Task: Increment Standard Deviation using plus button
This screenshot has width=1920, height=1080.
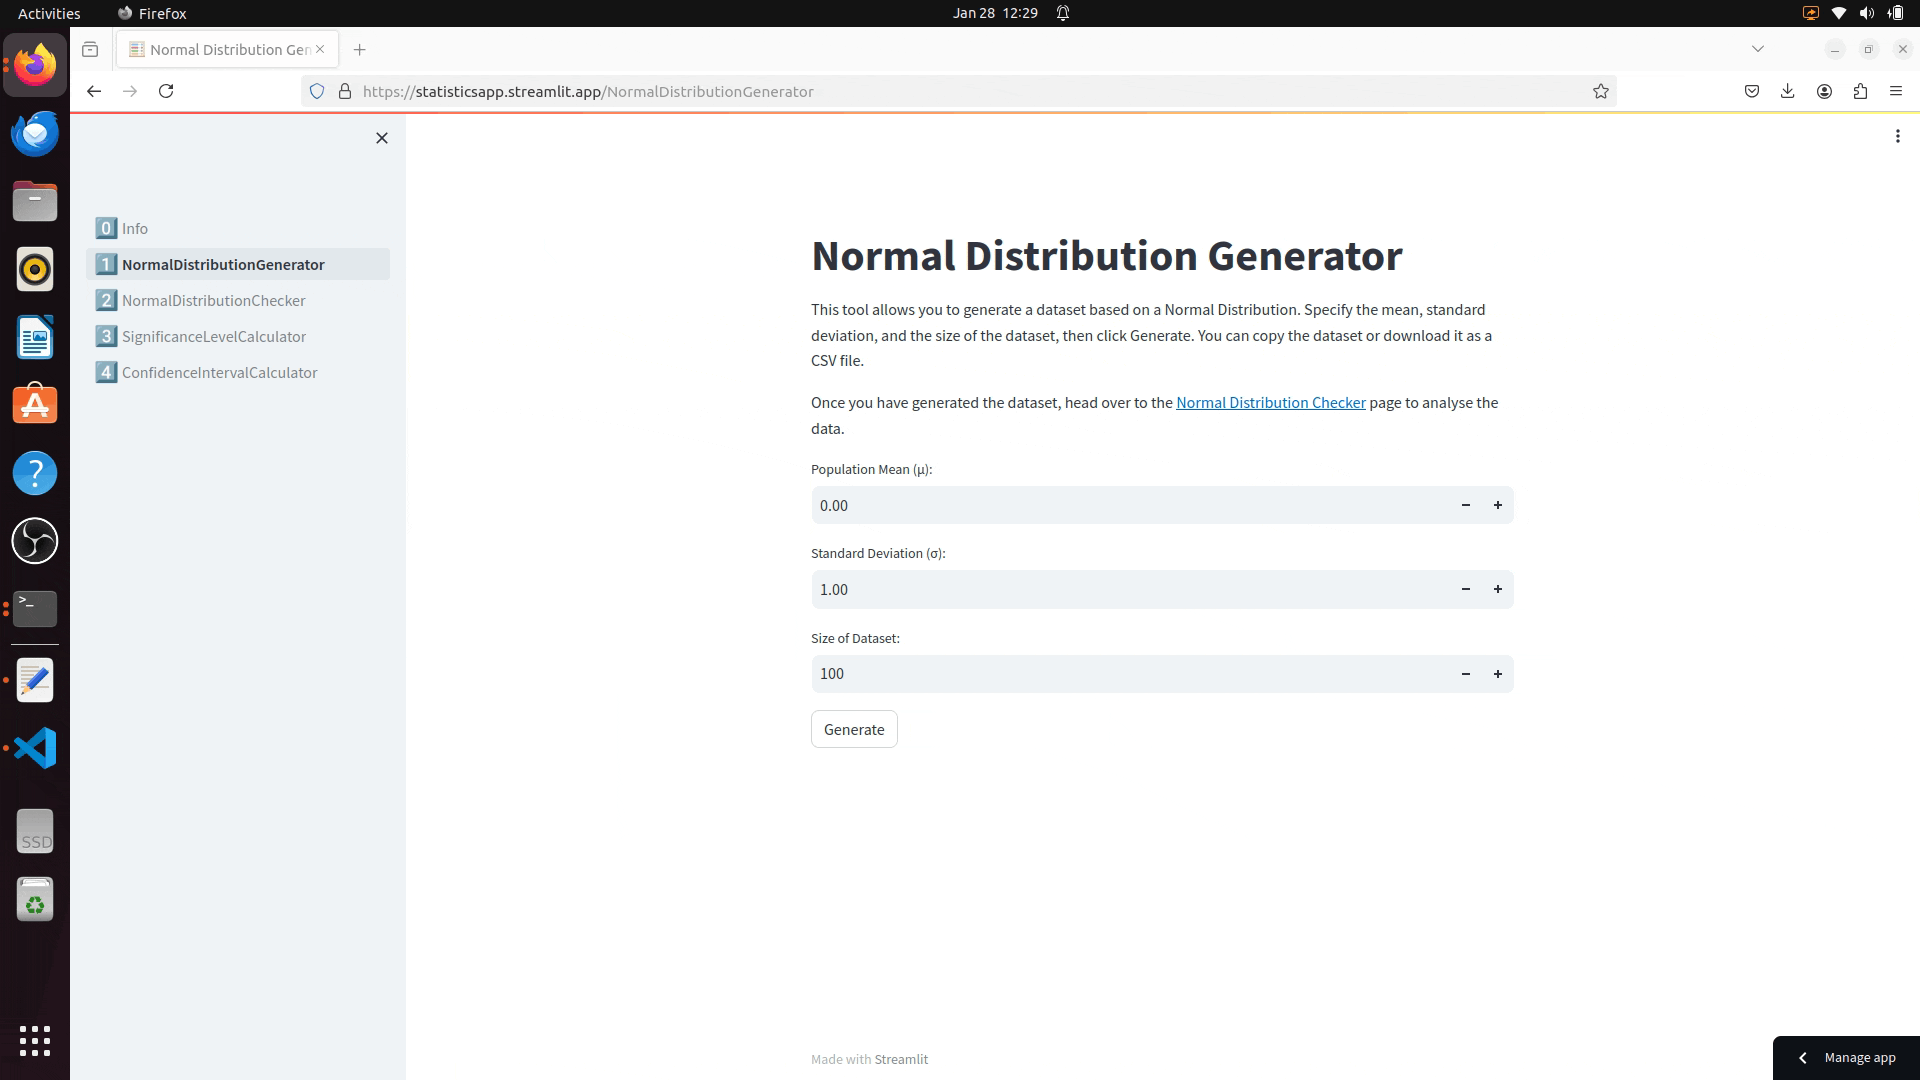Action: point(1497,589)
